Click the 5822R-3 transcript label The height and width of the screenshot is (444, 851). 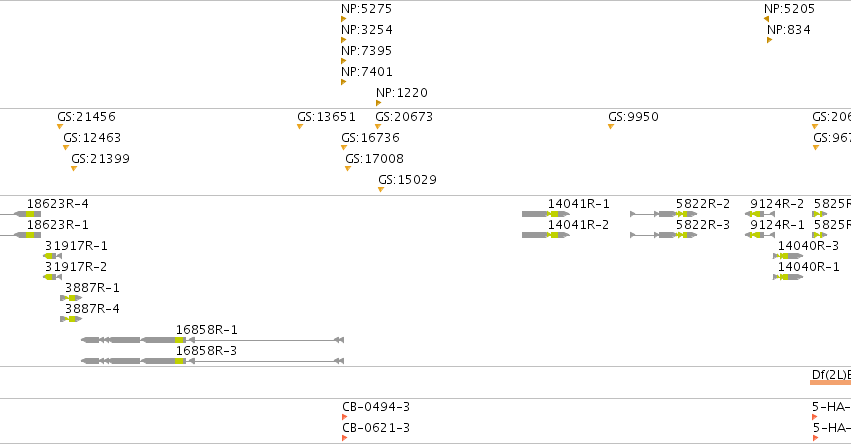click(703, 225)
